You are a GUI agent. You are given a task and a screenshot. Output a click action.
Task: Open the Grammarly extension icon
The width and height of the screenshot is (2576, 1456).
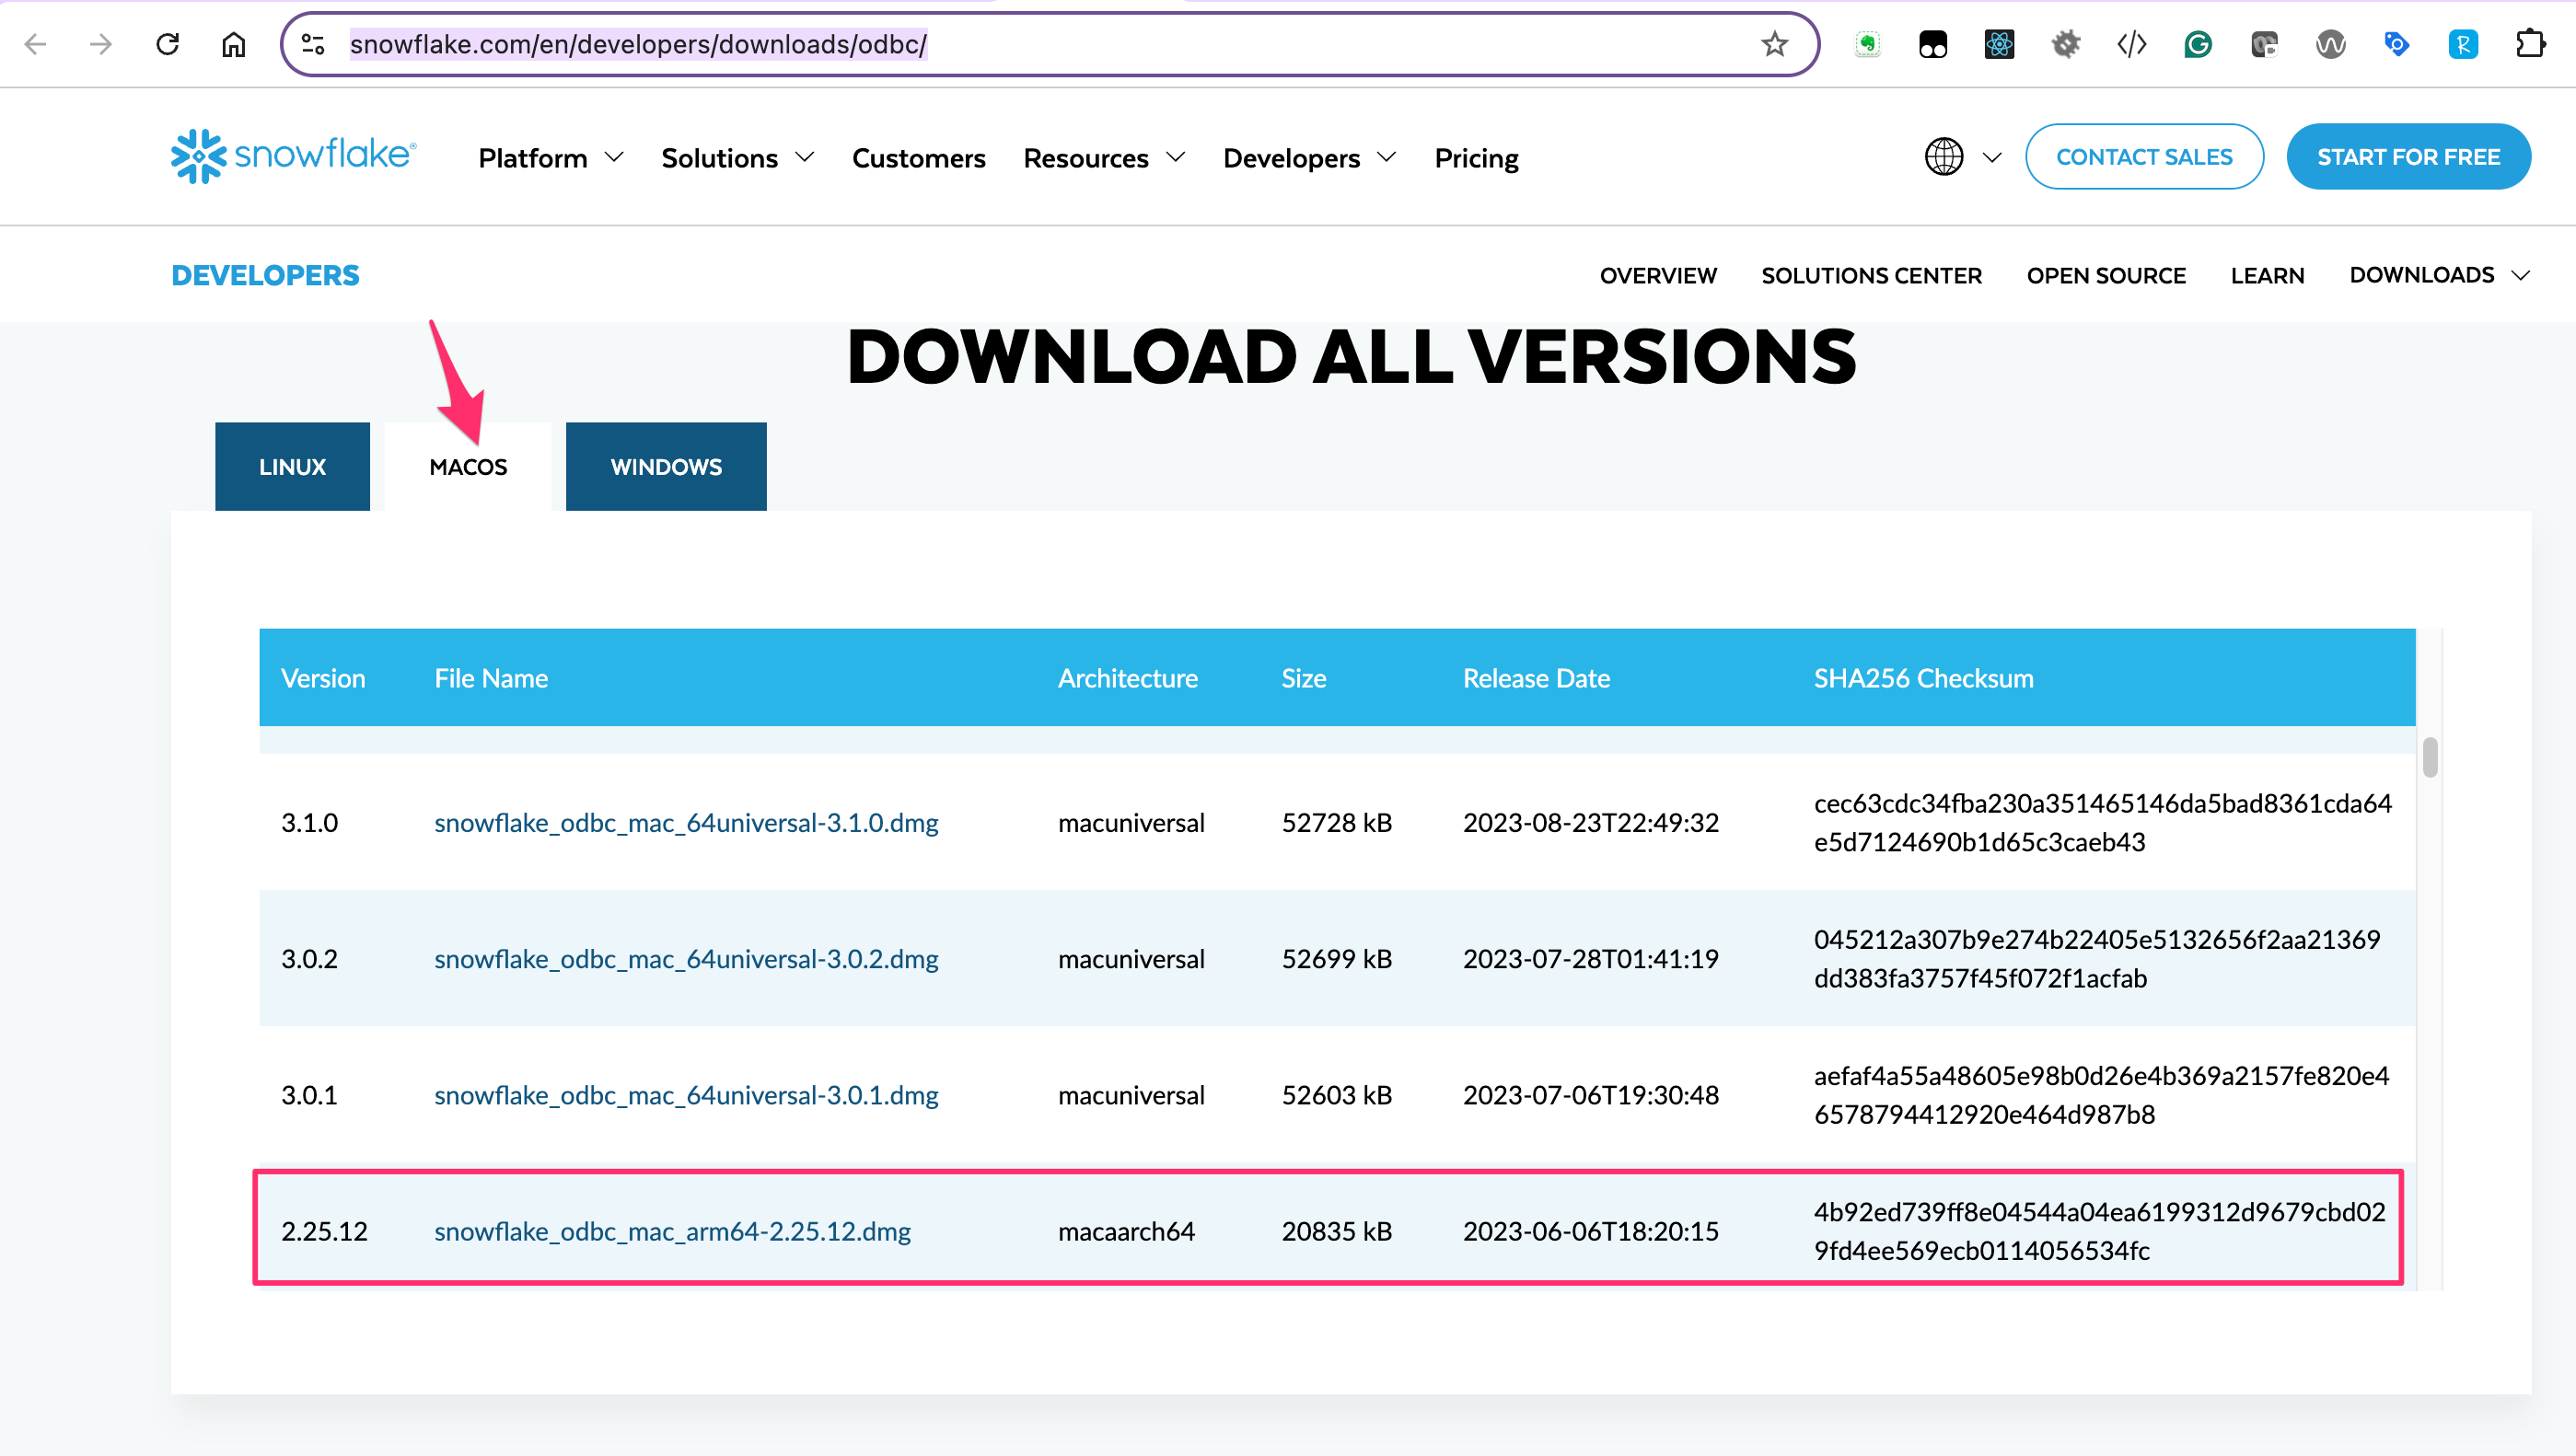pyautogui.click(x=2198, y=44)
